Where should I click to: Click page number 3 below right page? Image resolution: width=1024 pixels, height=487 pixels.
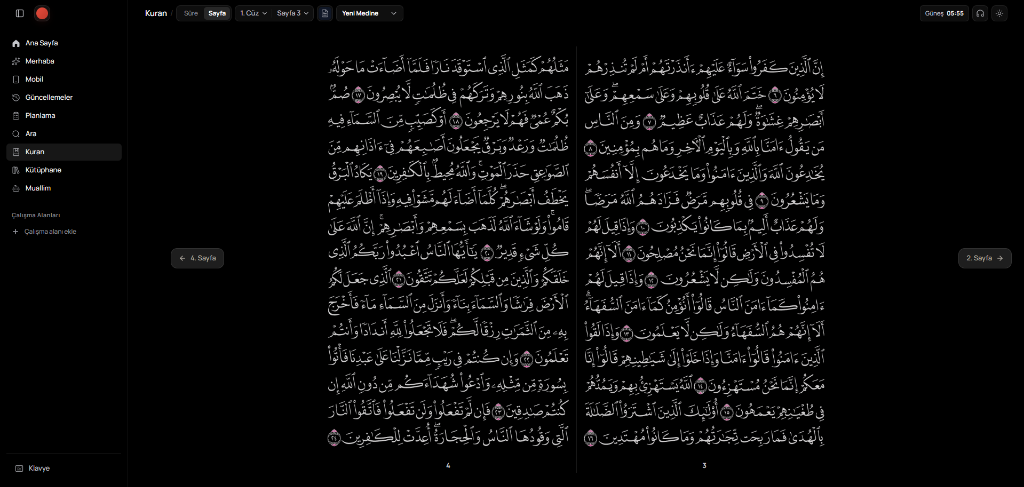[704, 465]
